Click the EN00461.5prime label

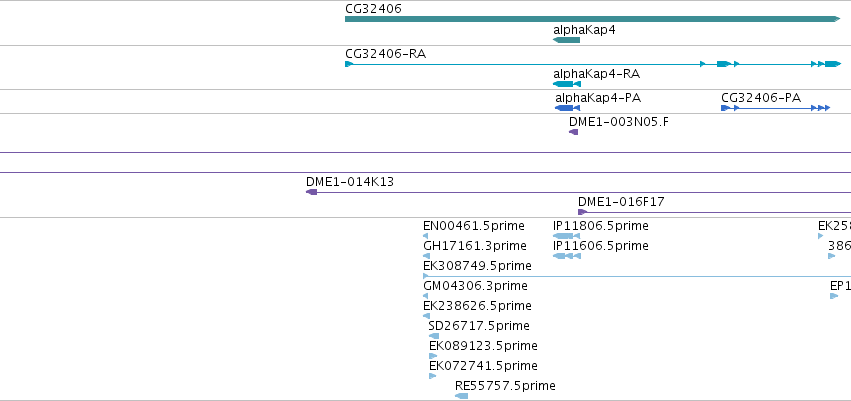(x=473, y=225)
